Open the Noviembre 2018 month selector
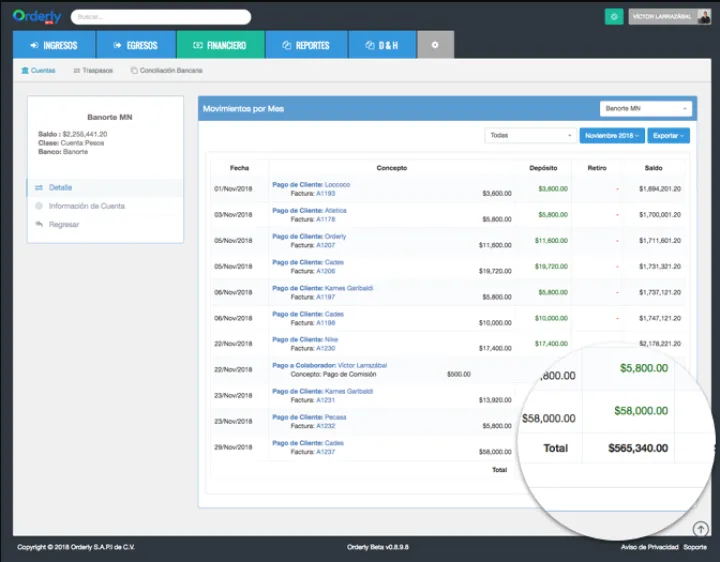The image size is (720, 562). point(611,135)
